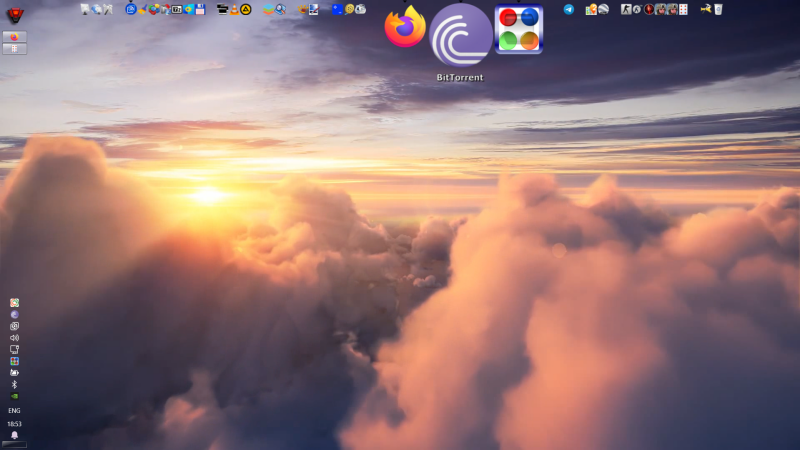Open the Bluetooth tray icon
This screenshot has height=450, width=800.
(x=14, y=385)
